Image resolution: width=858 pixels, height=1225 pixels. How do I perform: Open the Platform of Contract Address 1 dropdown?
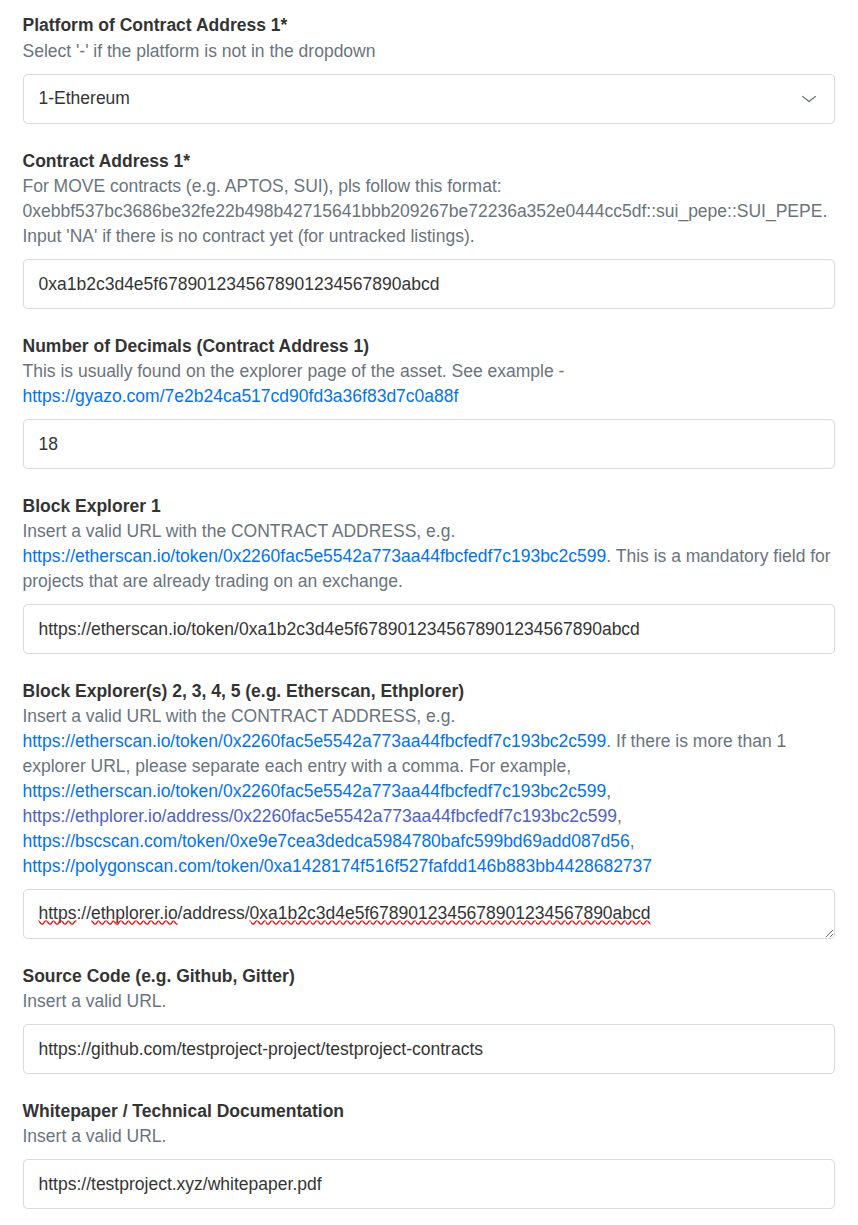[x=428, y=99]
